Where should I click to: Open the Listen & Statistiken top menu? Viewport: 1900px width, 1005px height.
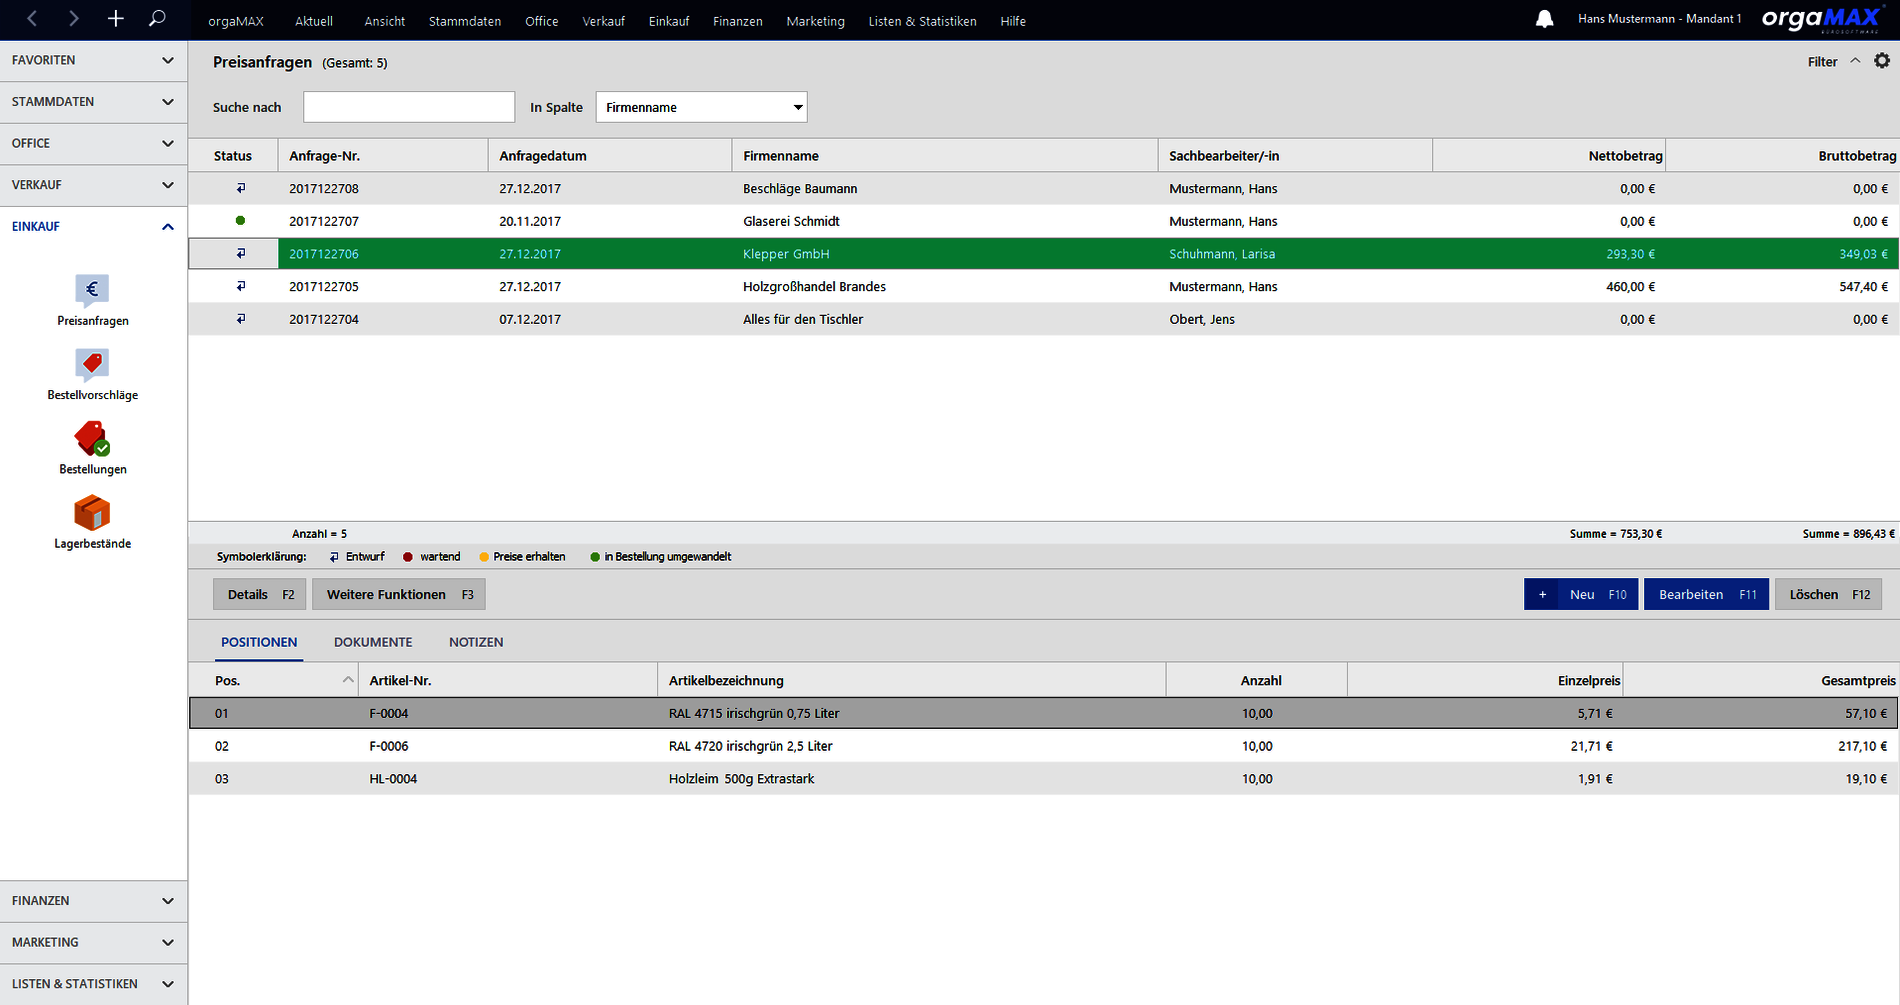[x=922, y=21]
